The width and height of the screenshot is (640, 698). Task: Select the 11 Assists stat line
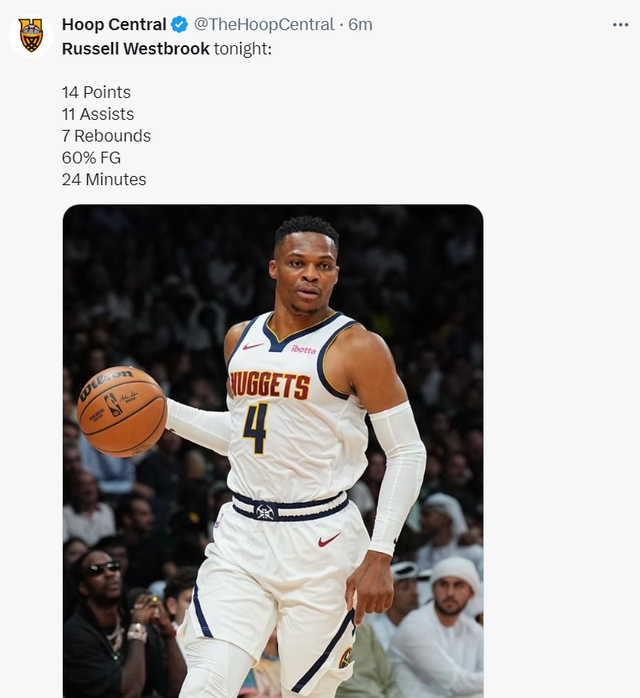click(98, 114)
